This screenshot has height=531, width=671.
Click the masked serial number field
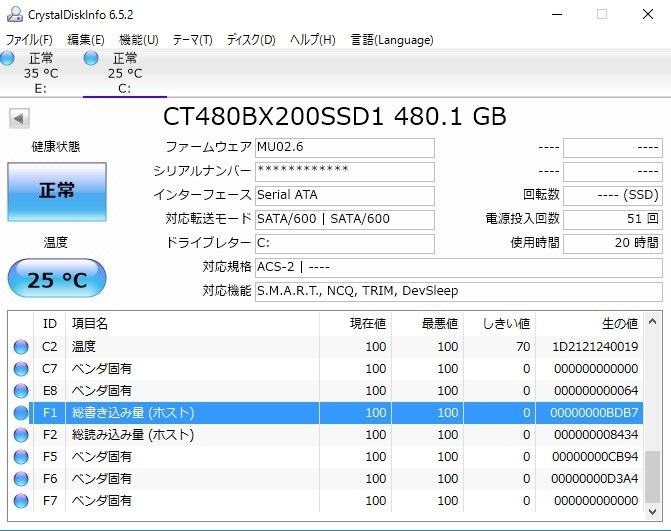344,172
